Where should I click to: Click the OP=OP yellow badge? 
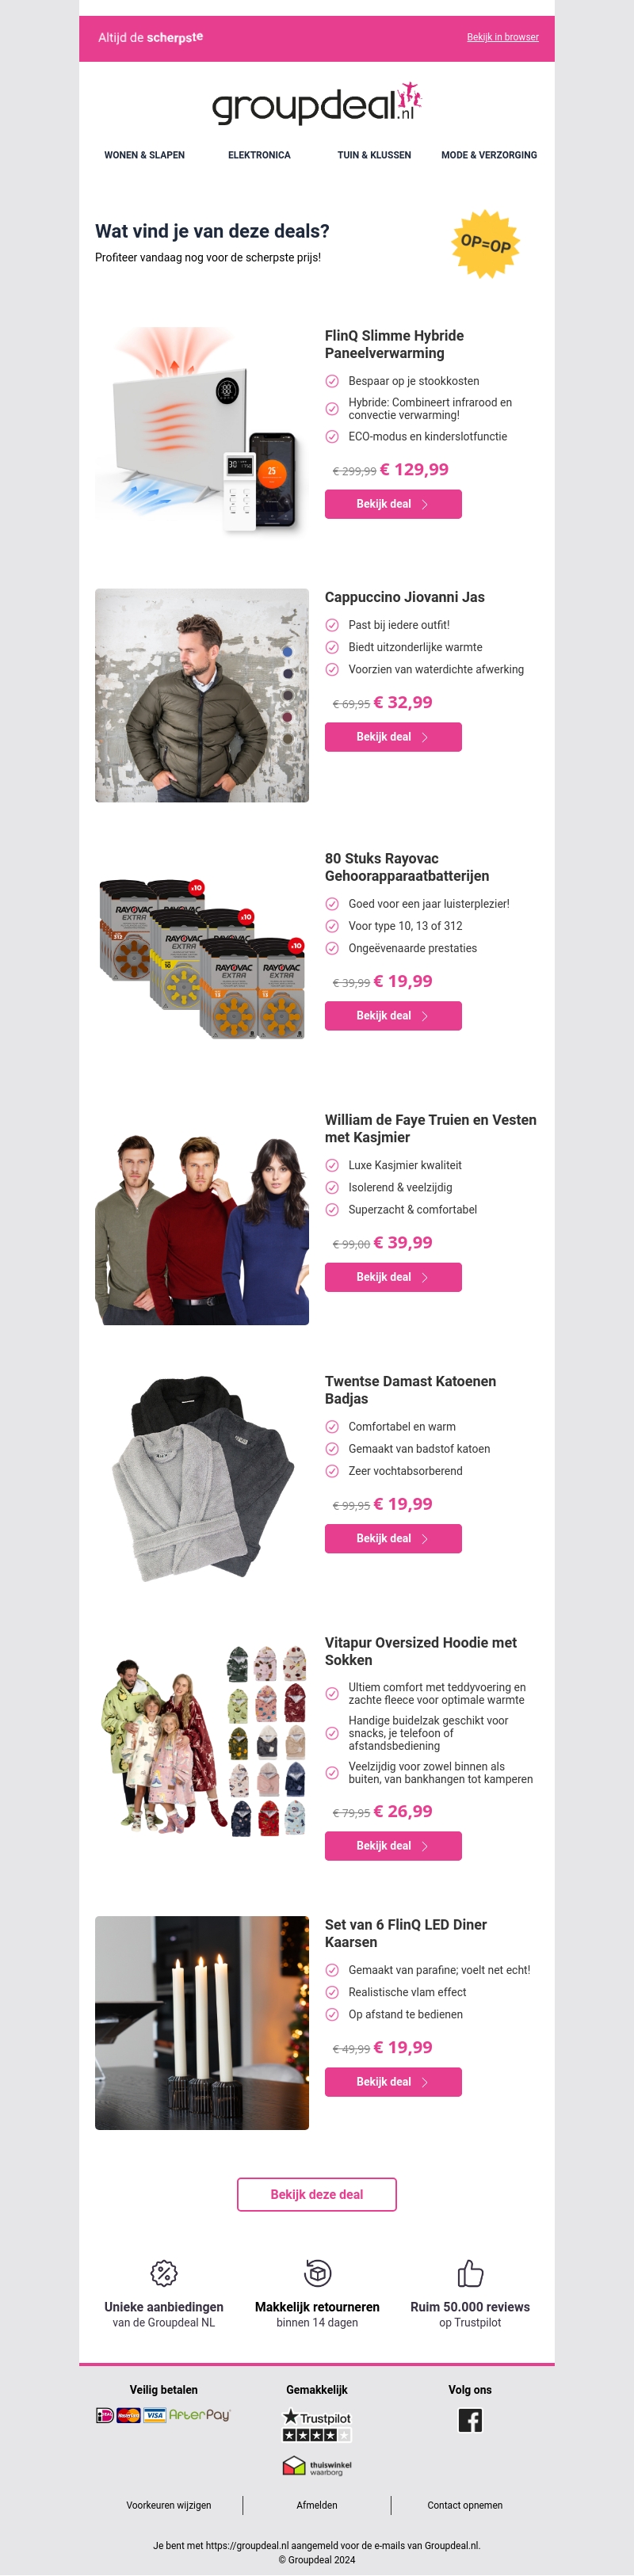click(486, 244)
